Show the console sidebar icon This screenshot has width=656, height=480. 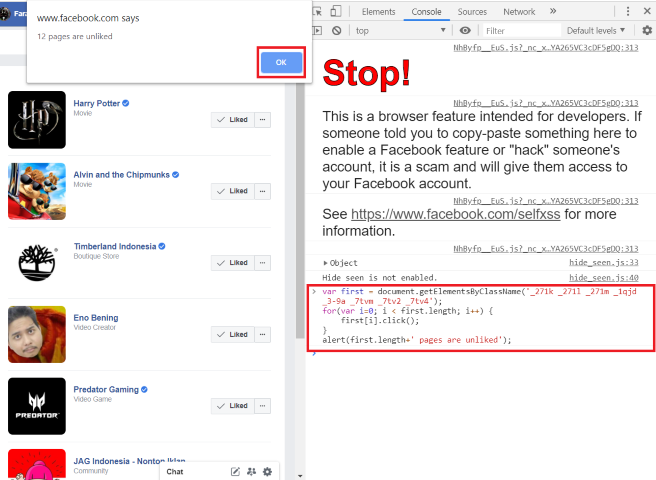tap(318, 31)
